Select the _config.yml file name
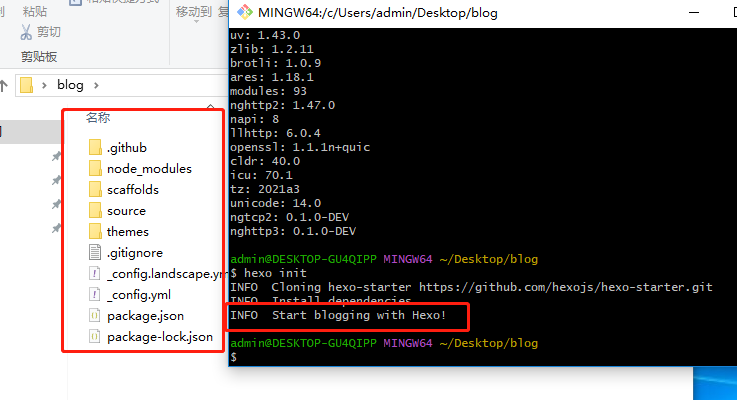 point(139,295)
